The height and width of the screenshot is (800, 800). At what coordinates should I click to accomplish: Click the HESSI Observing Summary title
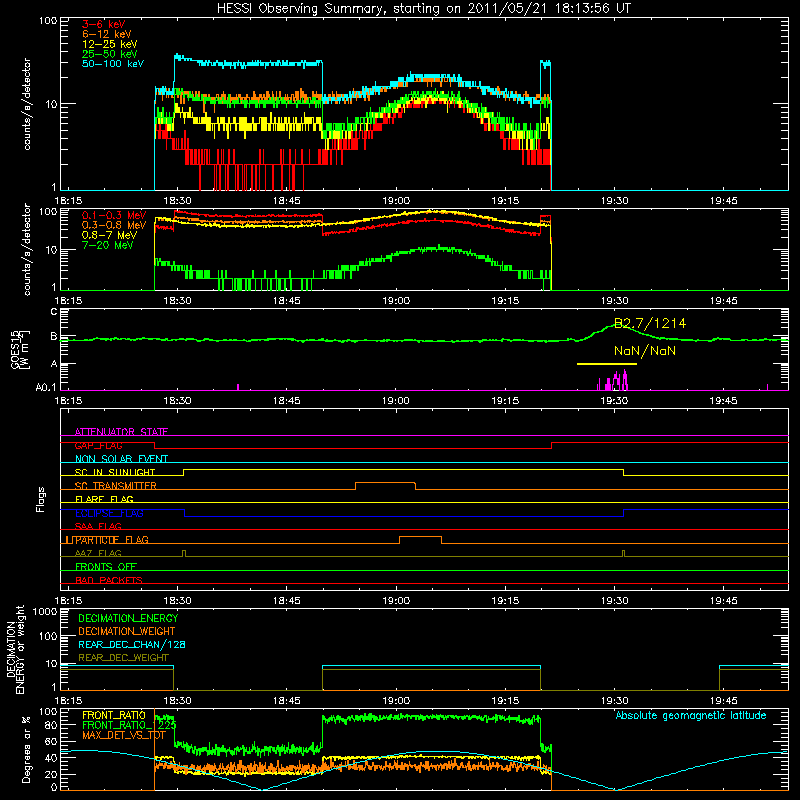[x=423, y=8]
